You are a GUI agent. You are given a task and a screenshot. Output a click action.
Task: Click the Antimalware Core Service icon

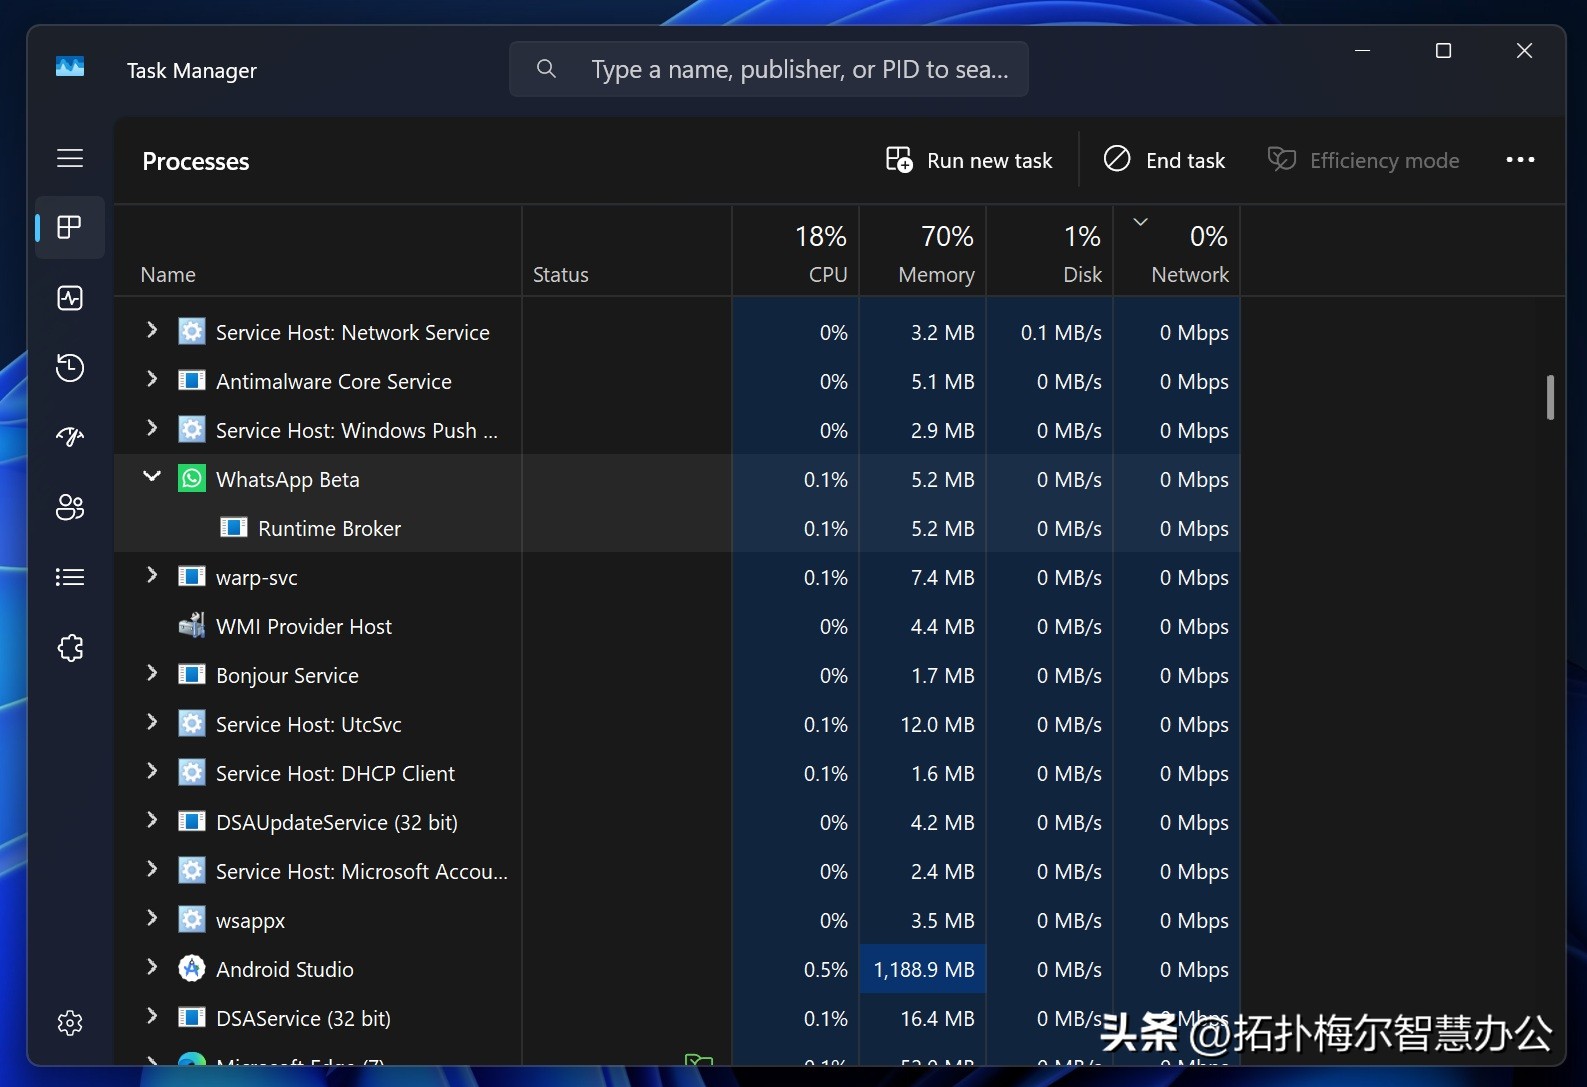point(192,380)
